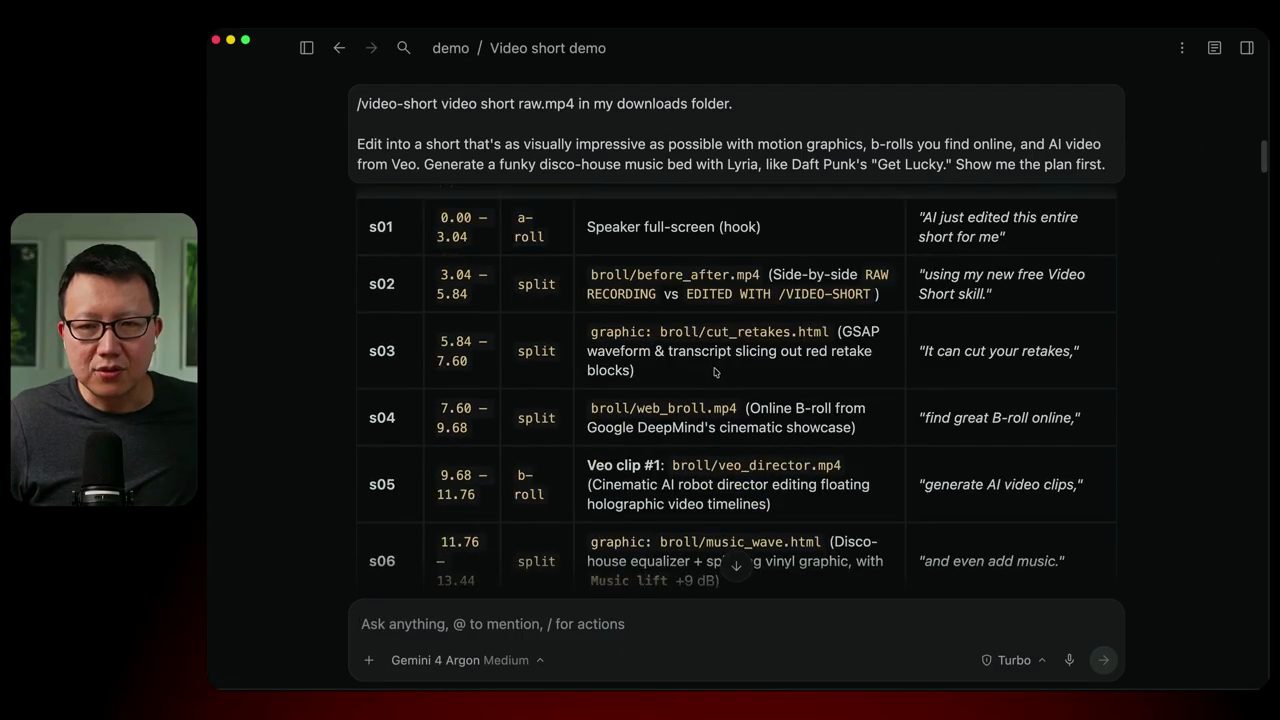Open the three-dot more options menu
This screenshot has width=1280, height=720.
click(x=1182, y=48)
